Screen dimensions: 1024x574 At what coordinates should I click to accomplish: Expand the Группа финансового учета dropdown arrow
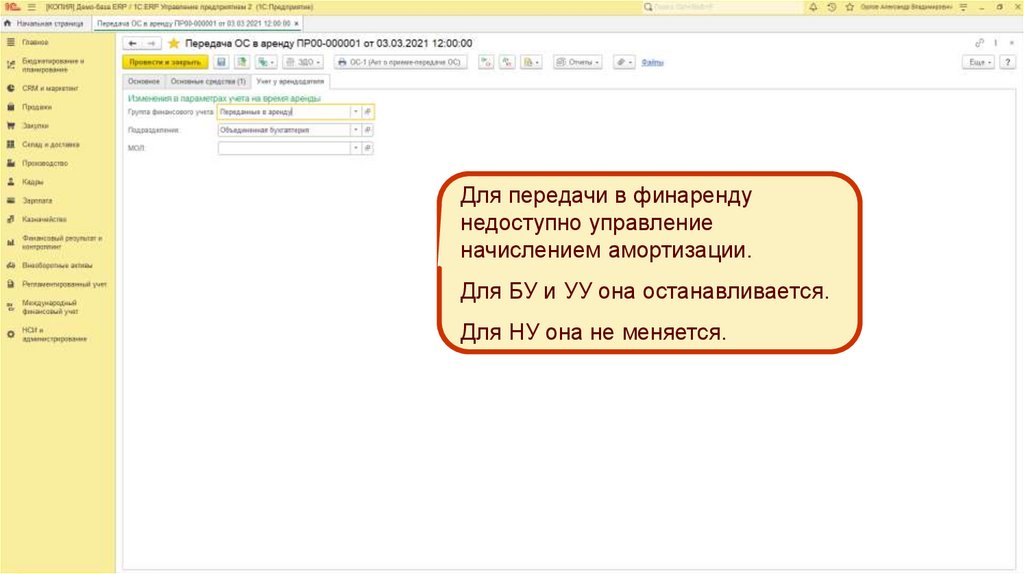[x=354, y=112]
